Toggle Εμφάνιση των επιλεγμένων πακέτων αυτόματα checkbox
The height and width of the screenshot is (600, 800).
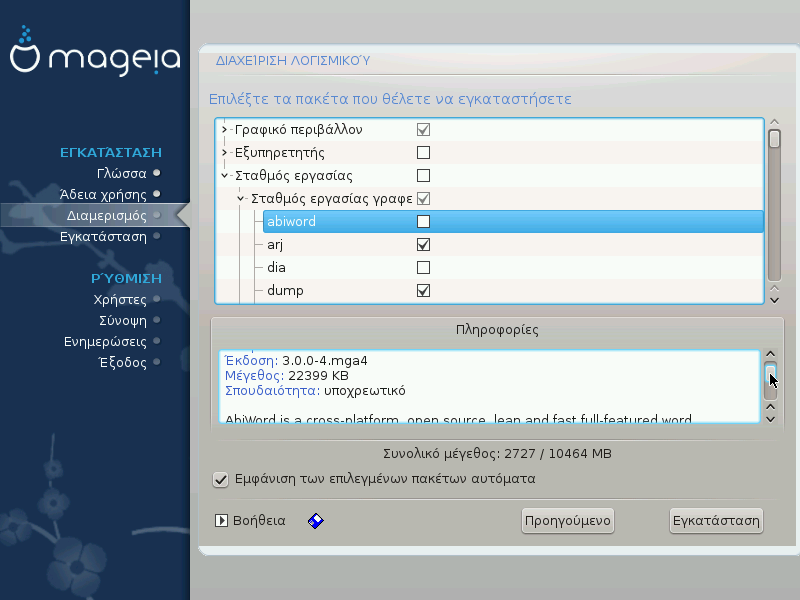[220, 480]
